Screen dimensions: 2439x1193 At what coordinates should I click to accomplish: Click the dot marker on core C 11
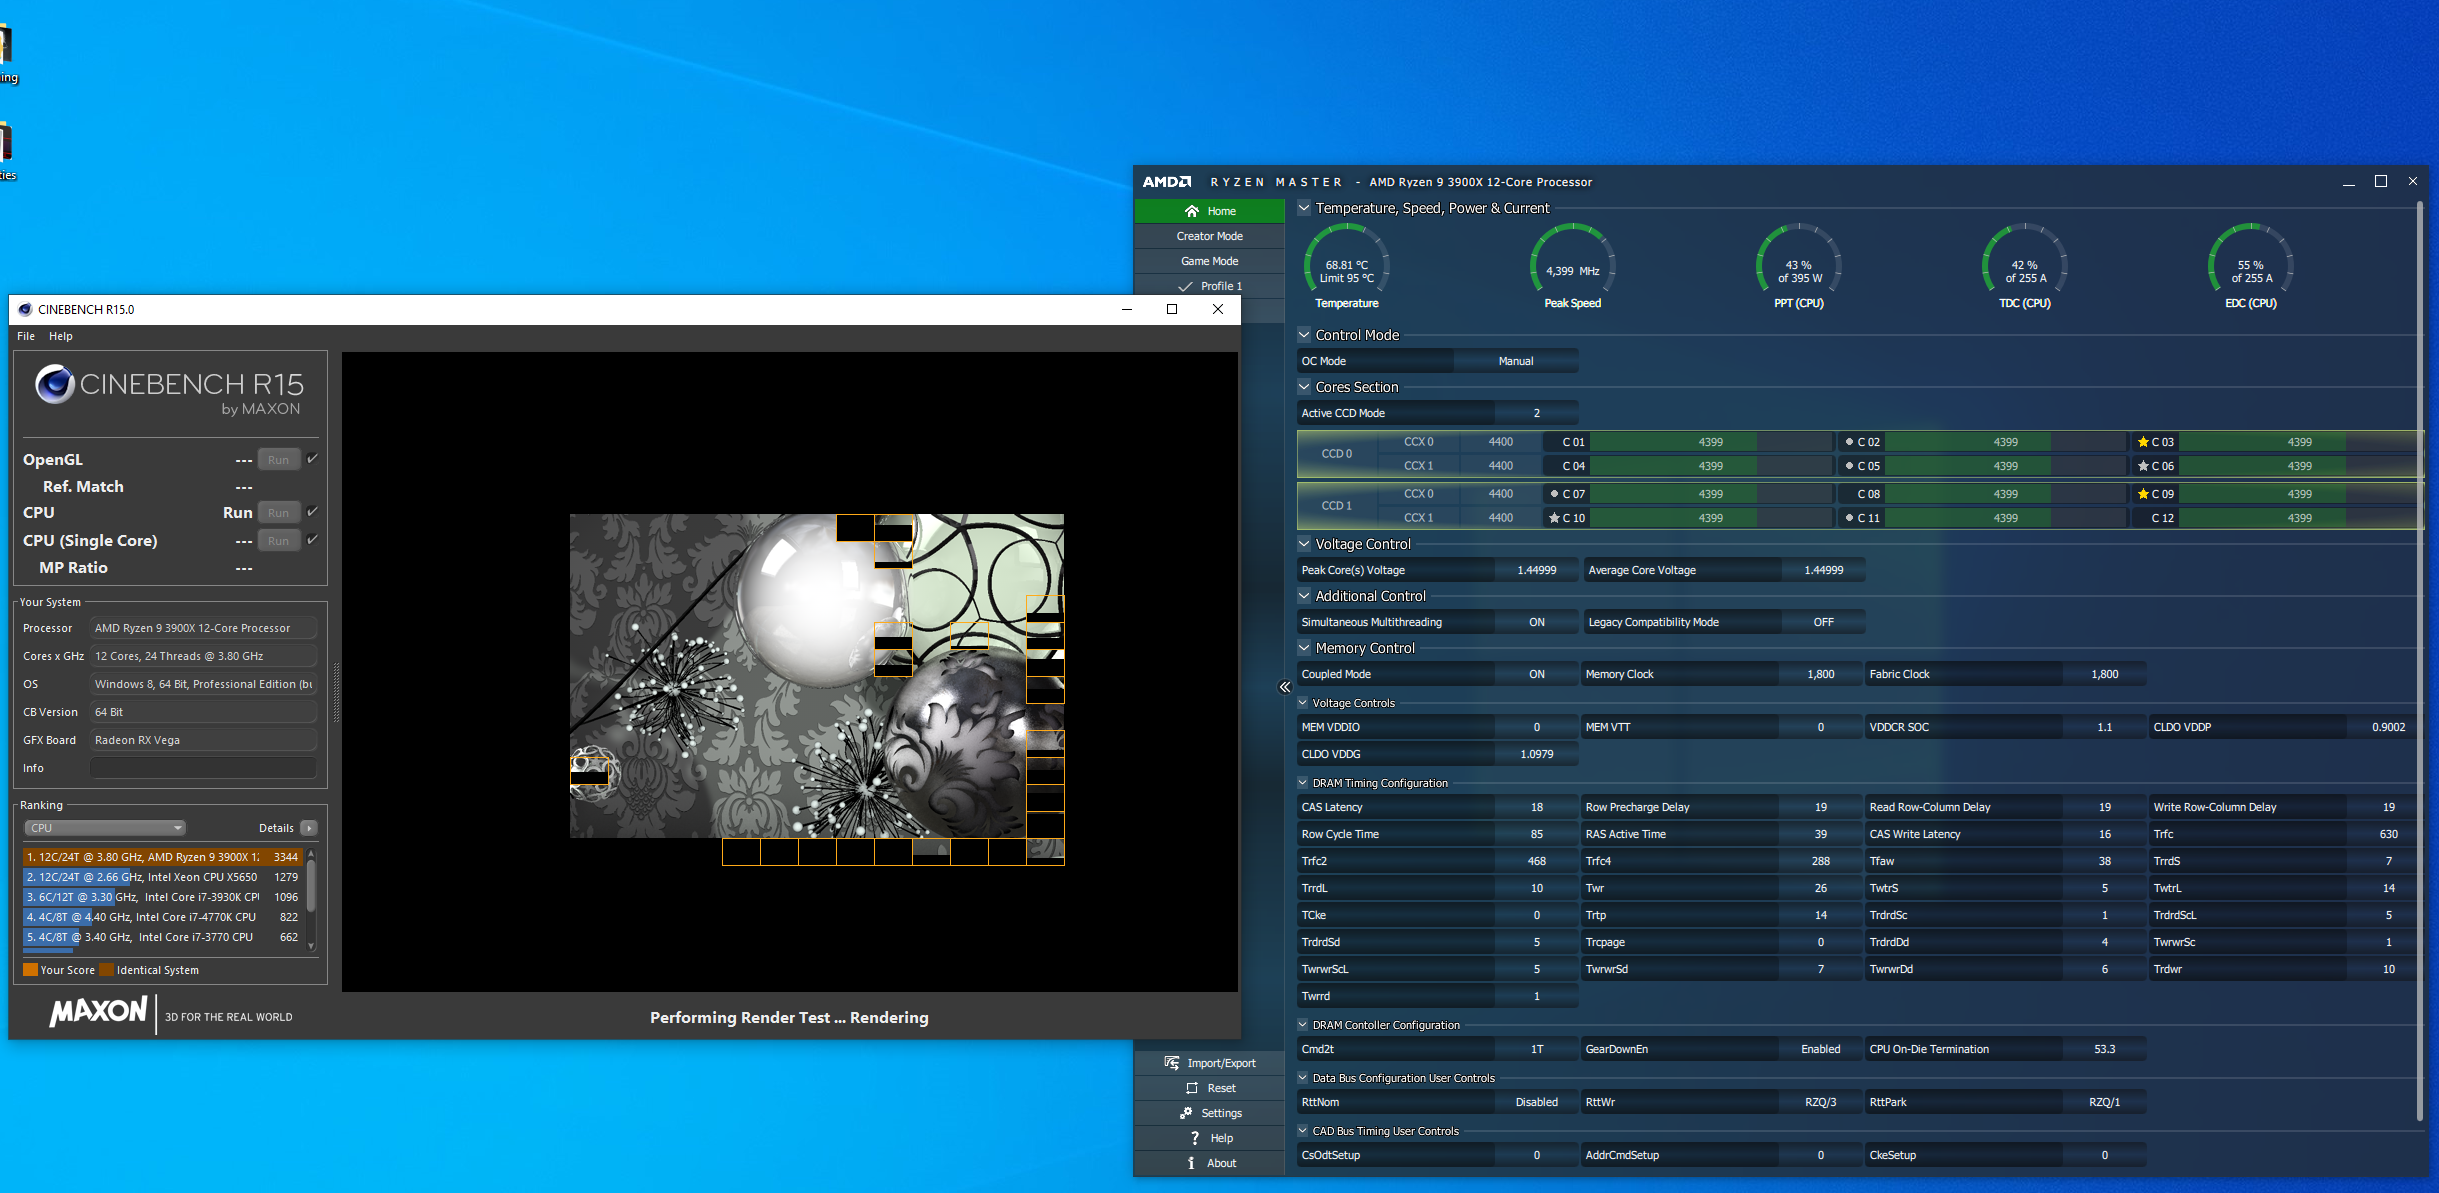(1849, 518)
